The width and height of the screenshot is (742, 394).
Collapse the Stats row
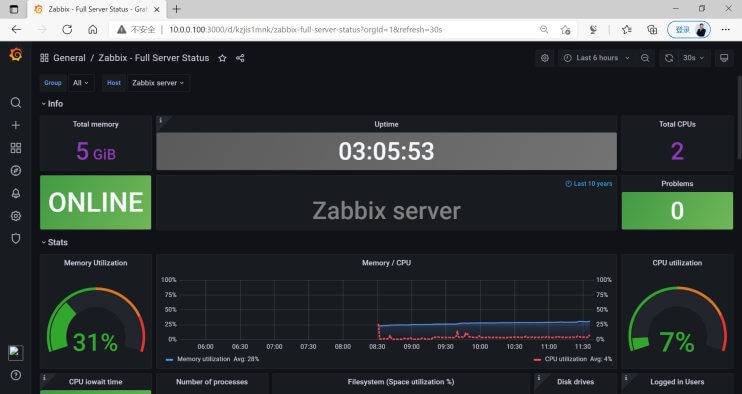click(54, 242)
